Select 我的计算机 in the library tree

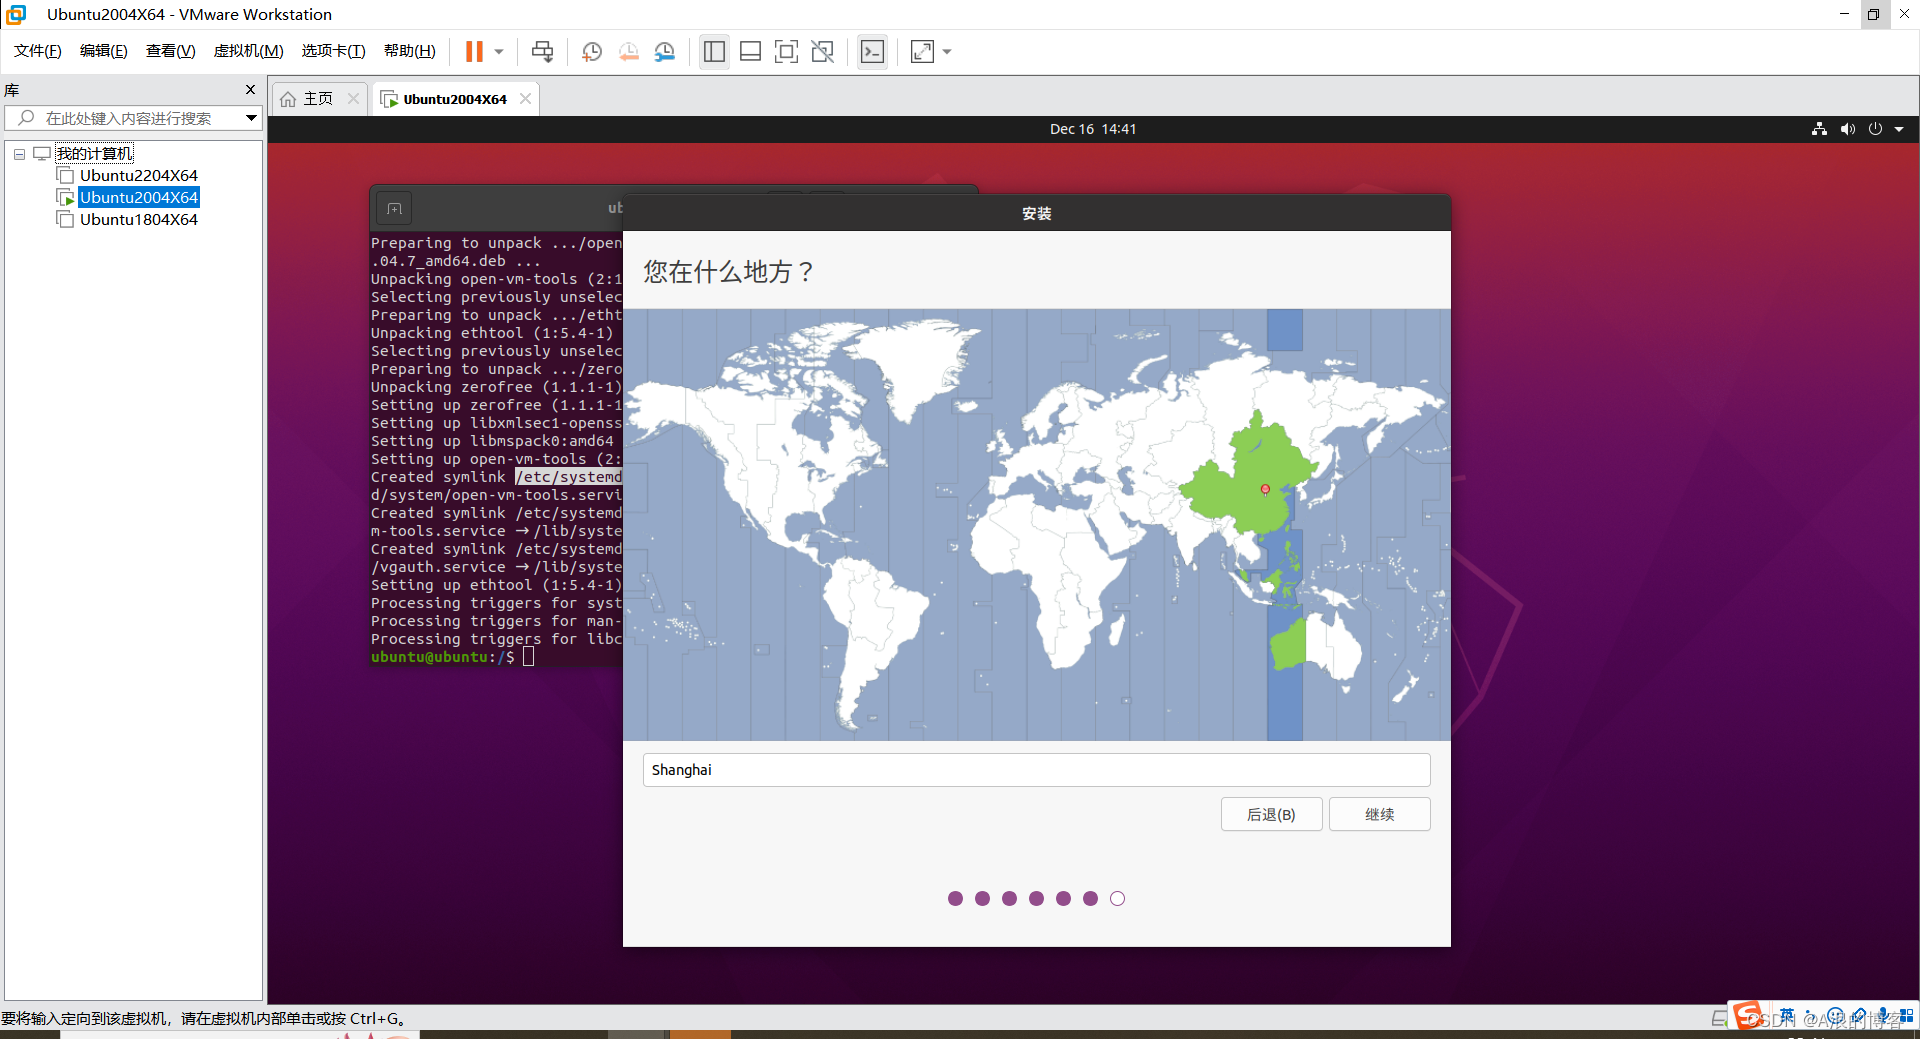point(94,153)
